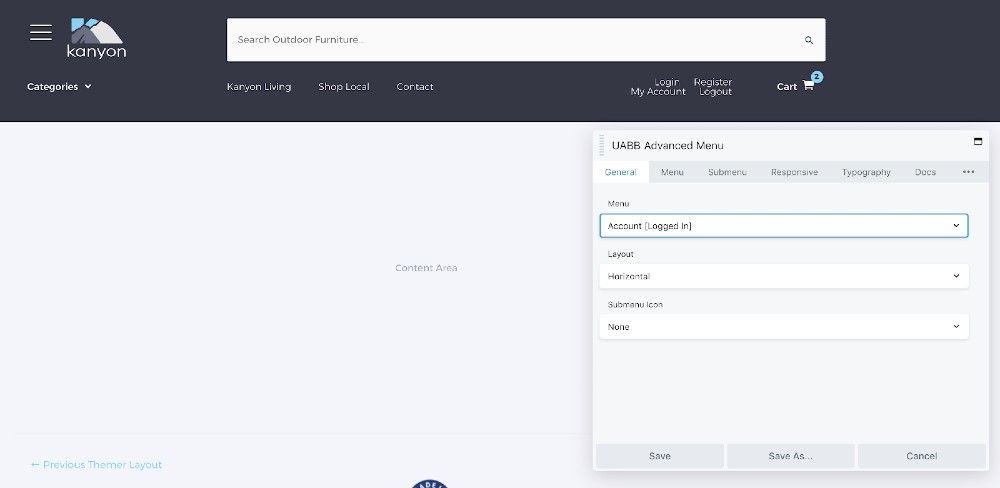The width and height of the screenshot is (1000, 488).
Task: Click the search magnifier icon
Action: [809, 41]
